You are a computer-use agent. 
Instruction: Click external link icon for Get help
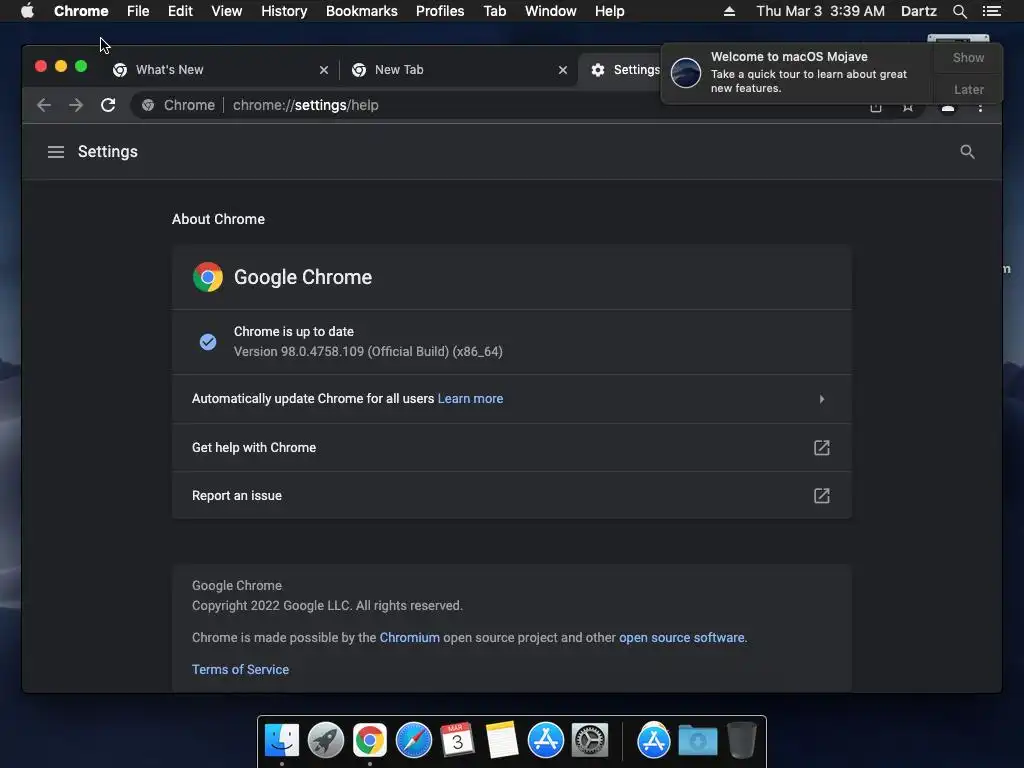(x=822, y=448)
